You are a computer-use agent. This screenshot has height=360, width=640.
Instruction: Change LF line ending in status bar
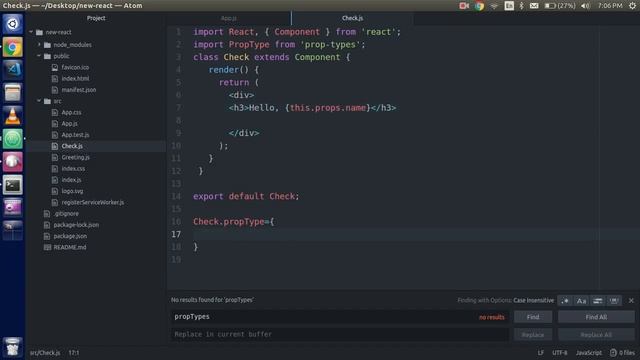(x=540, y=353)
